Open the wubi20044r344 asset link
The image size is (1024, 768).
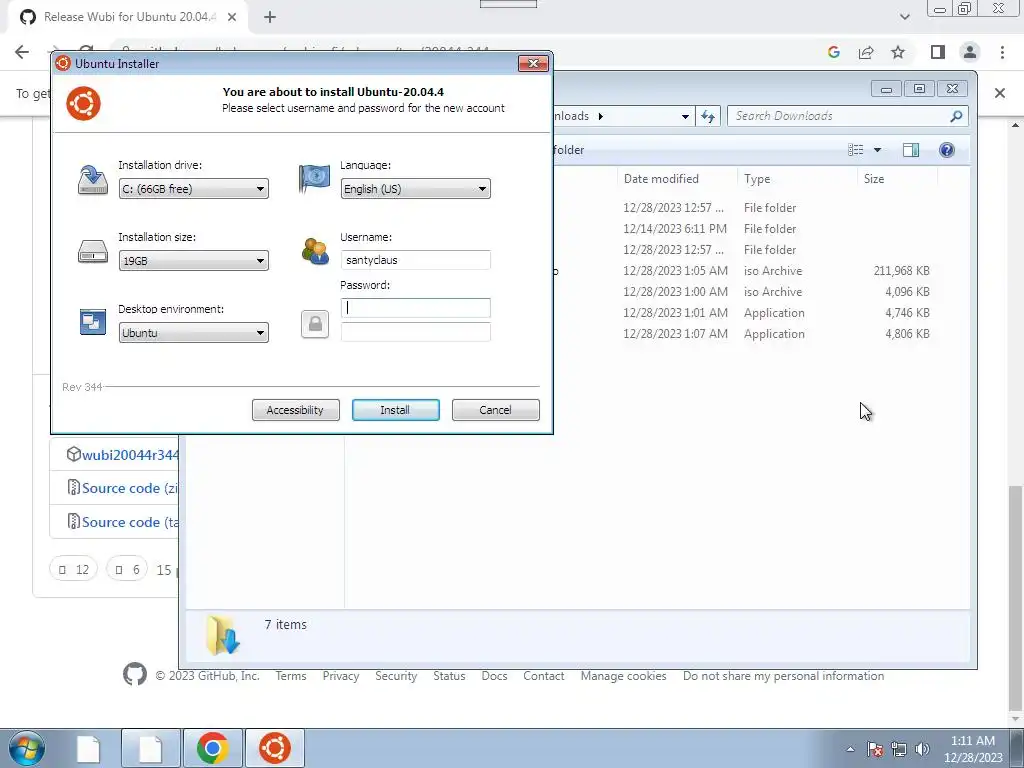tap(130, 455)
